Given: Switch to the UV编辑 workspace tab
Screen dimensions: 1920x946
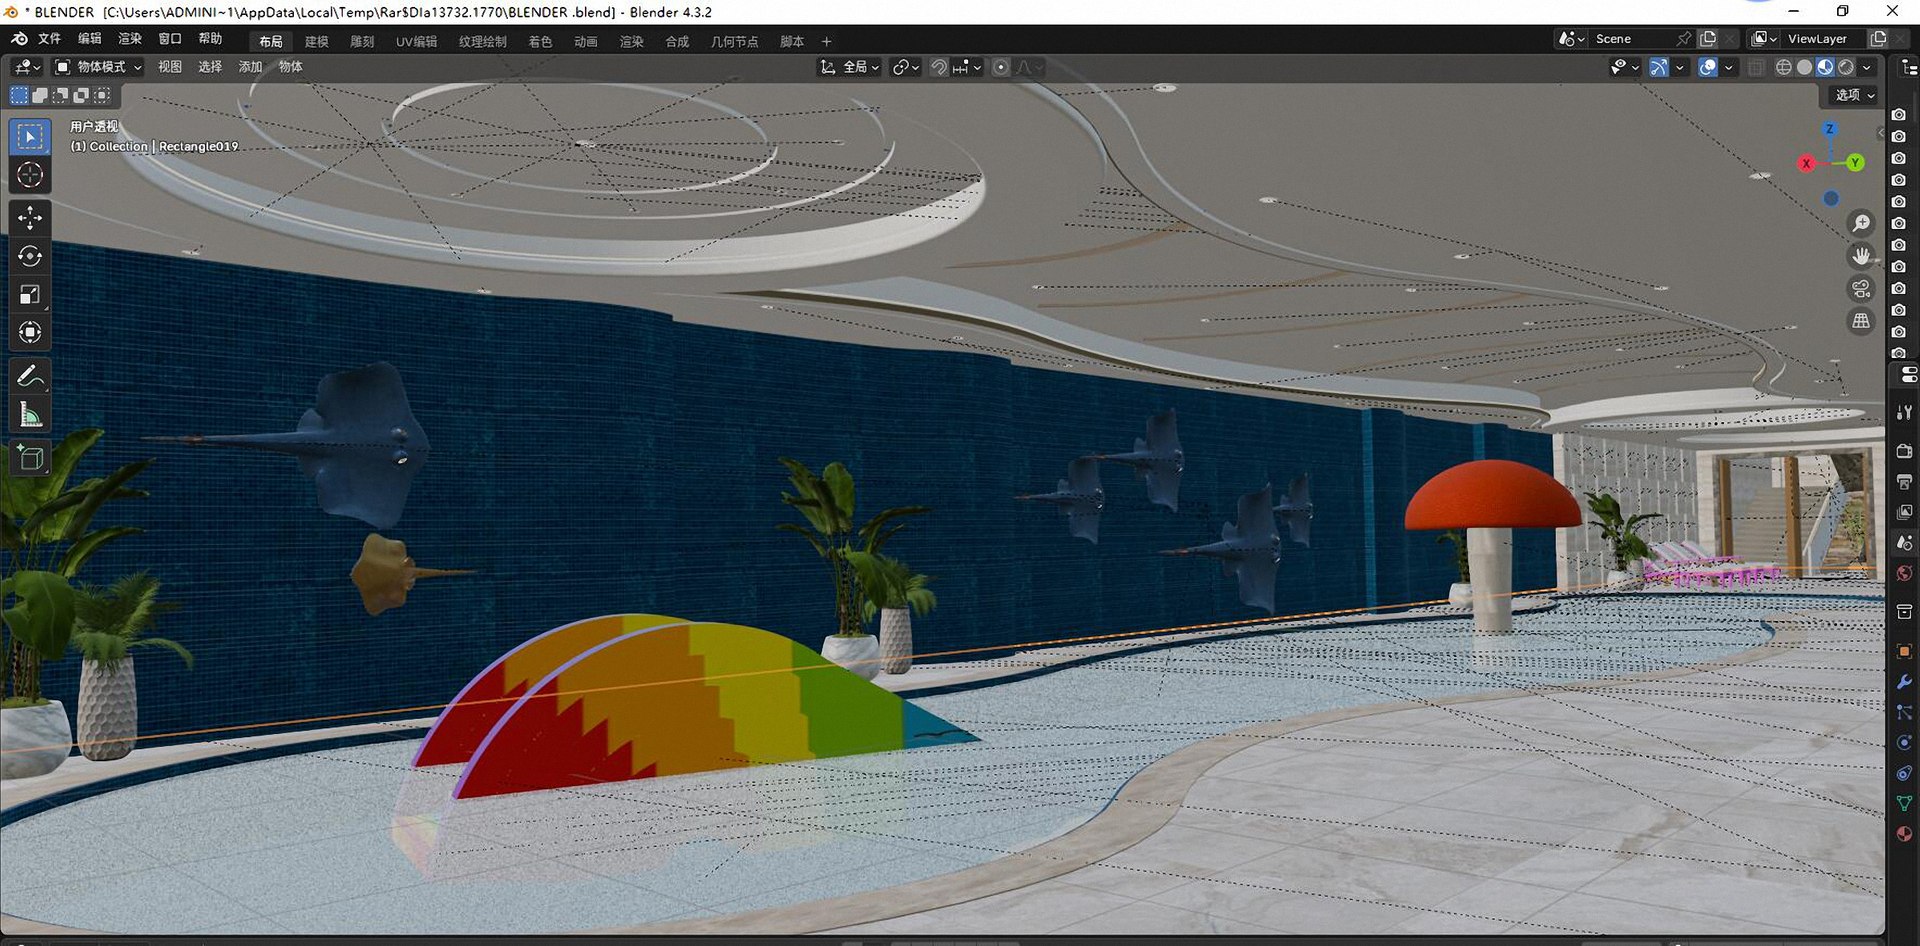Looking at the screenshot, I should point(416,41).
